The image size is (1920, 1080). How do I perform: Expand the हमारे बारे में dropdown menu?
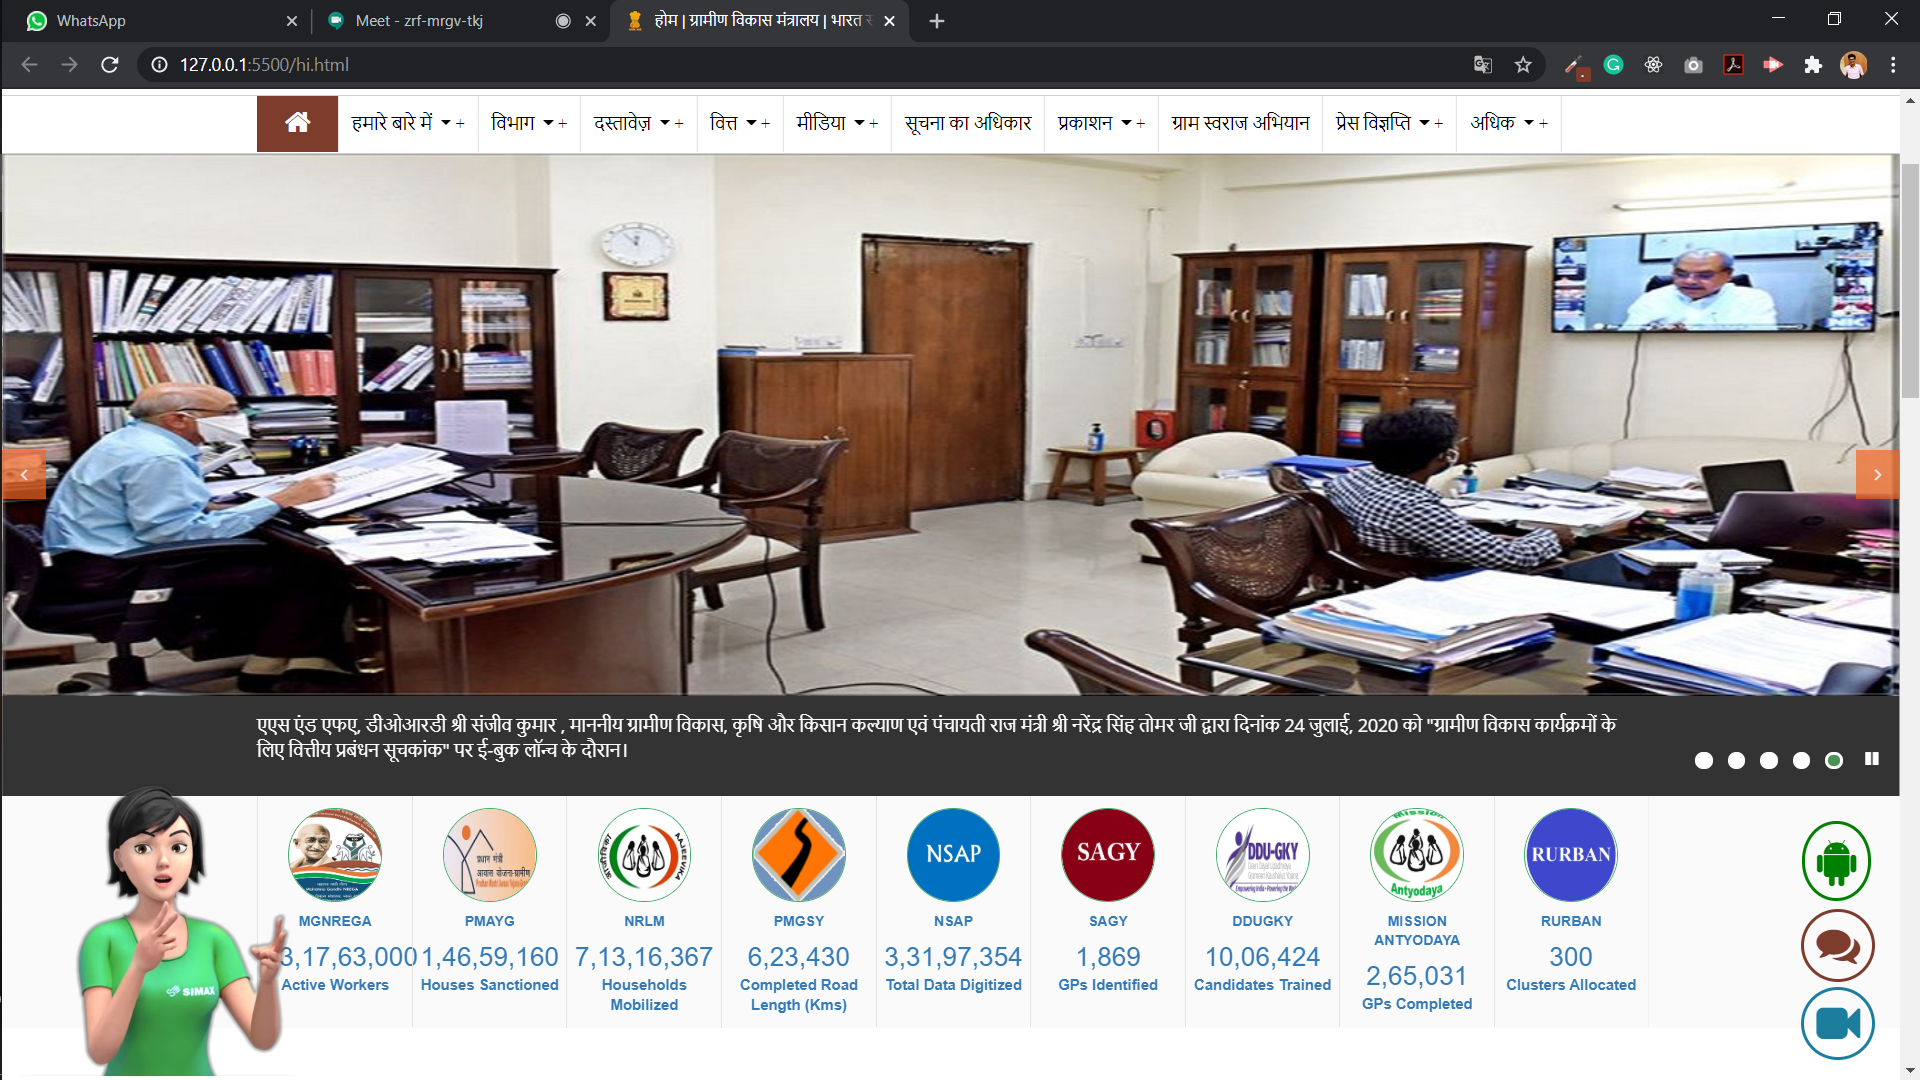pos(407,123)
